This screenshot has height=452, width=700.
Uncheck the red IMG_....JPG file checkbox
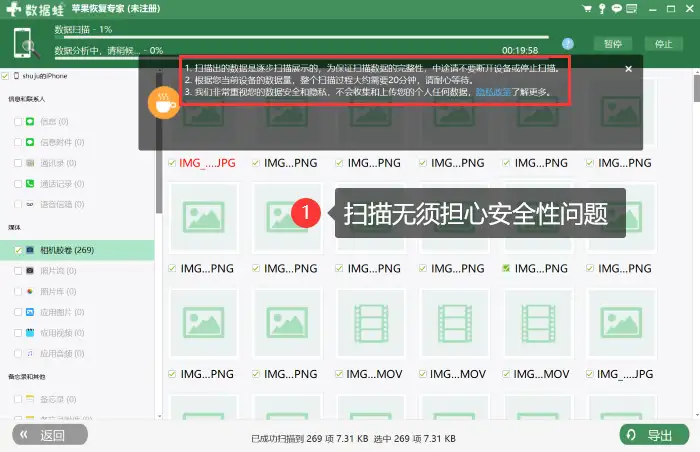coord(172,163)
